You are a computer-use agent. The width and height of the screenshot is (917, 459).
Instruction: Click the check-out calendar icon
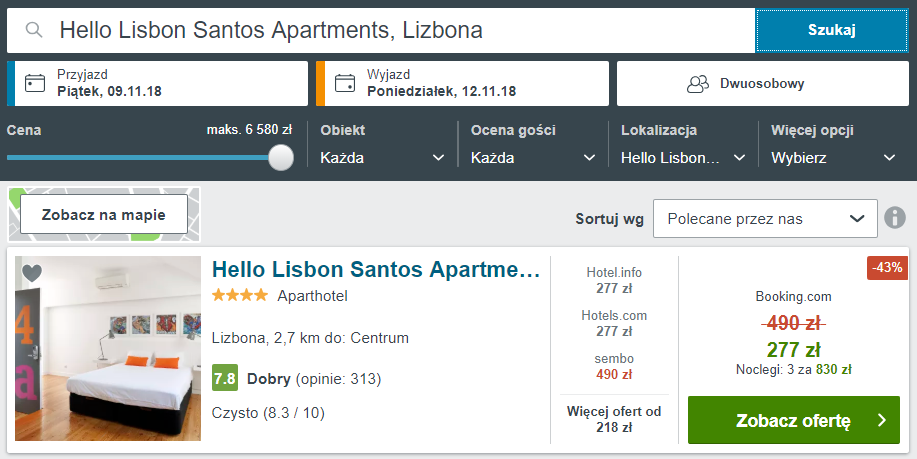click(x=345, y=83)
